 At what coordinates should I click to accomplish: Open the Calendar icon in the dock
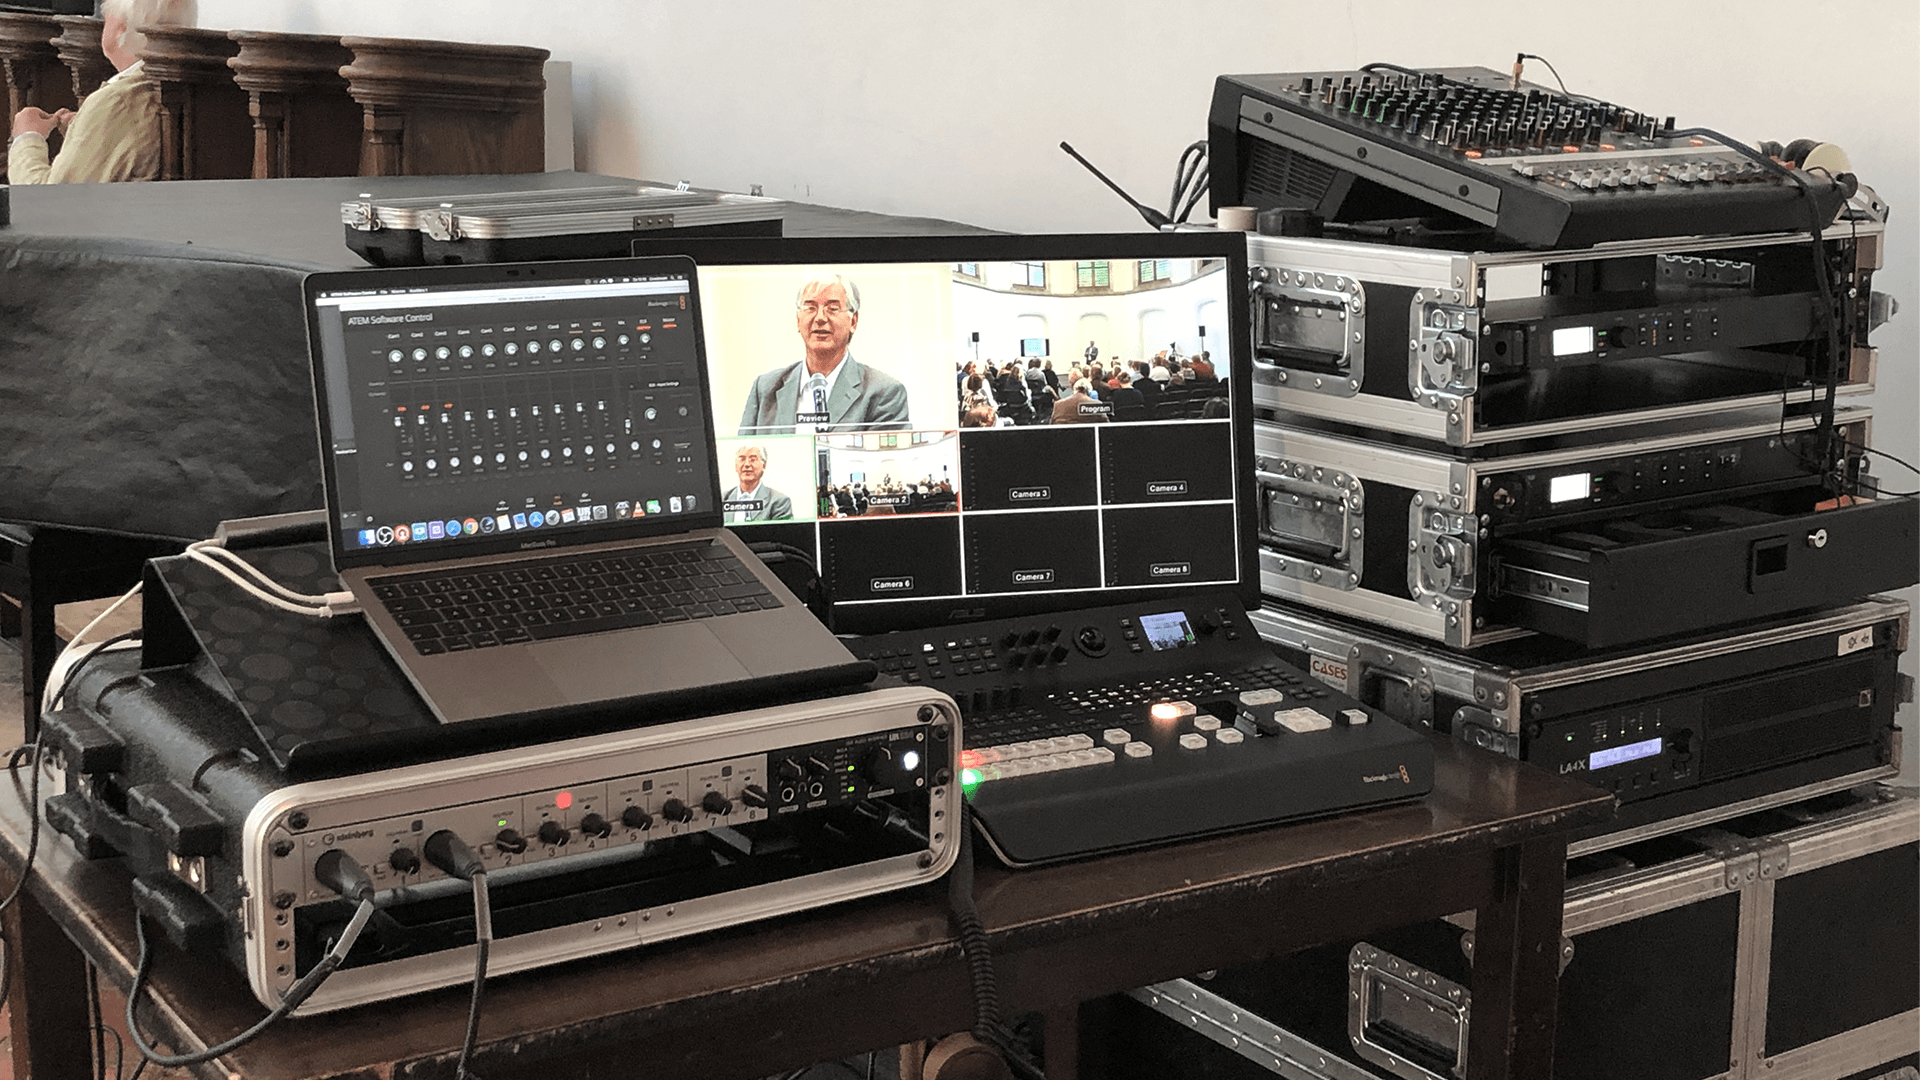pyautogui.click(x=568, y=515)
